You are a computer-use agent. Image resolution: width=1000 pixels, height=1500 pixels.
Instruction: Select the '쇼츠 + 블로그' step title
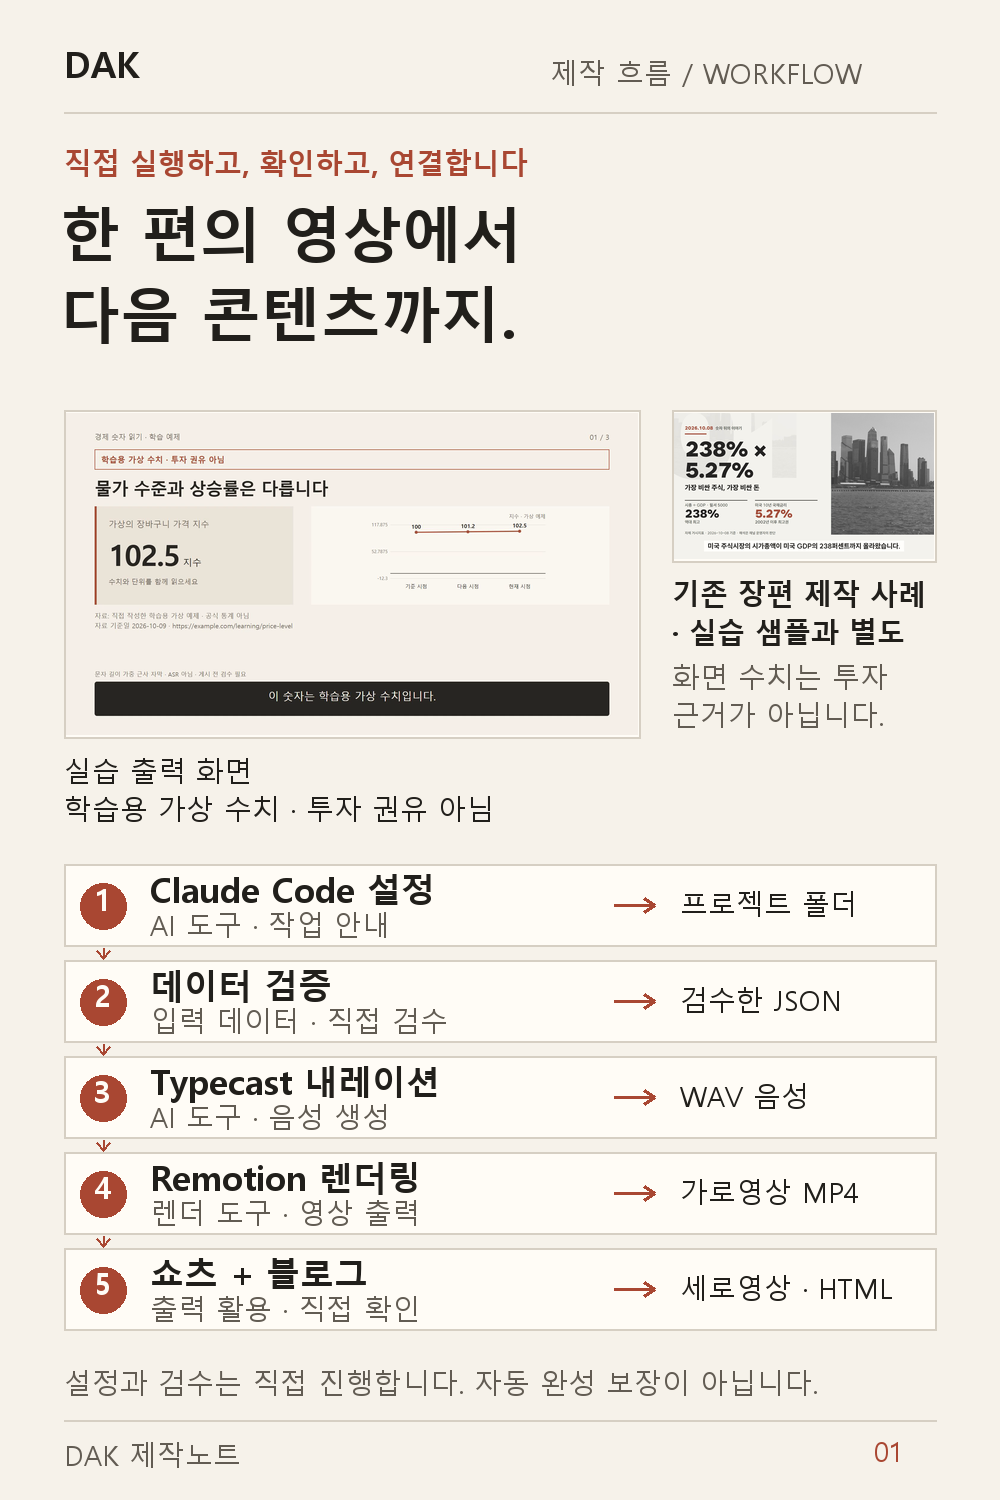(x=259, y=1274)
